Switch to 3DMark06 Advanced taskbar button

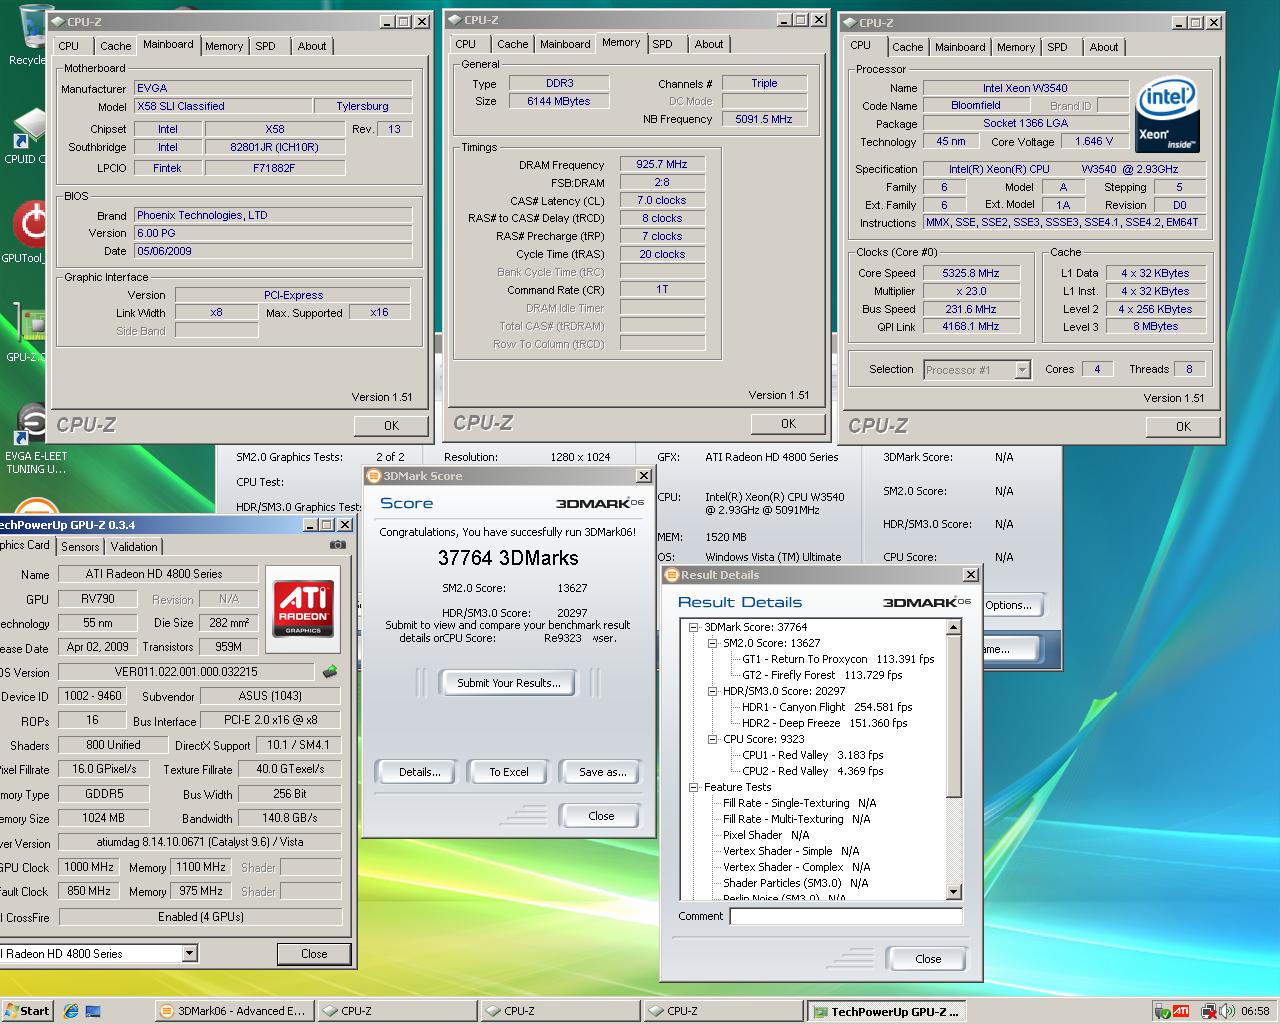(x=235, y=1011)
